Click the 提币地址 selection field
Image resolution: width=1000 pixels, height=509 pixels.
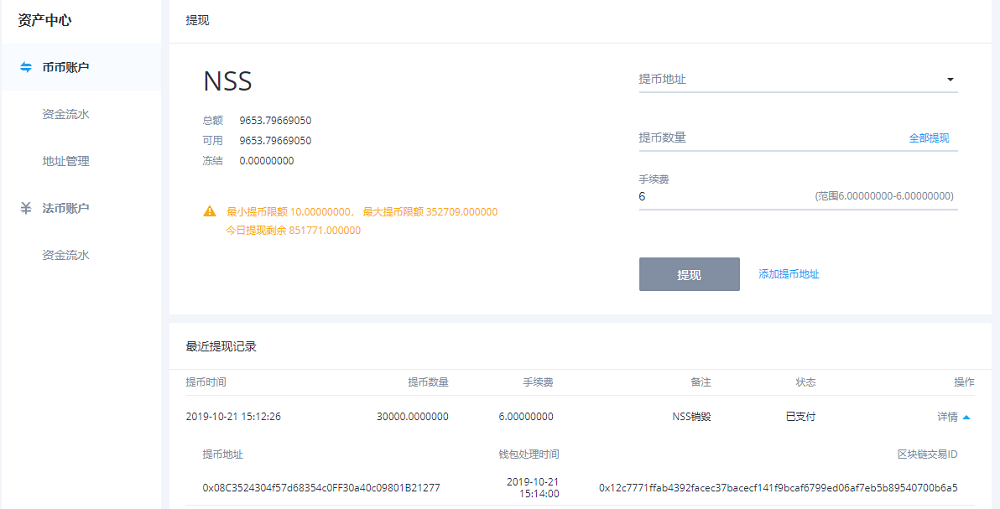click(x=798, y=80)
